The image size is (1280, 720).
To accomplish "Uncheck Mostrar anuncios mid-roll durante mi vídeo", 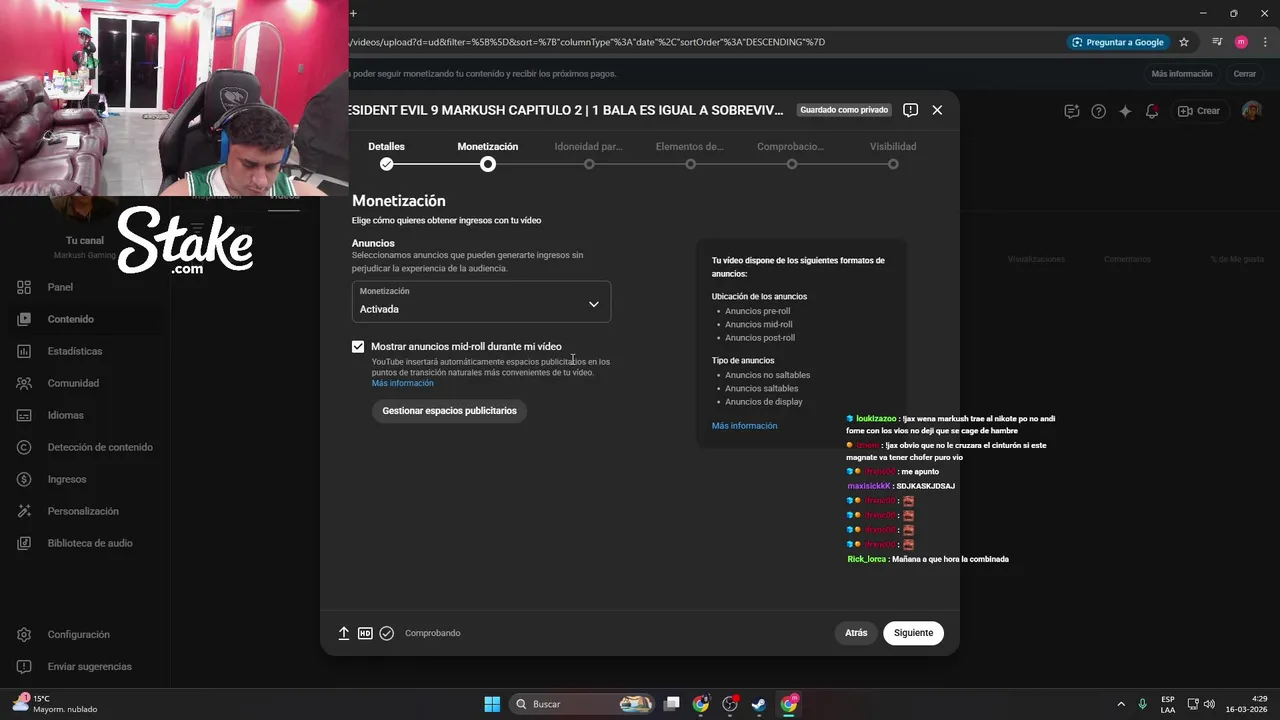I will (358, 347).
